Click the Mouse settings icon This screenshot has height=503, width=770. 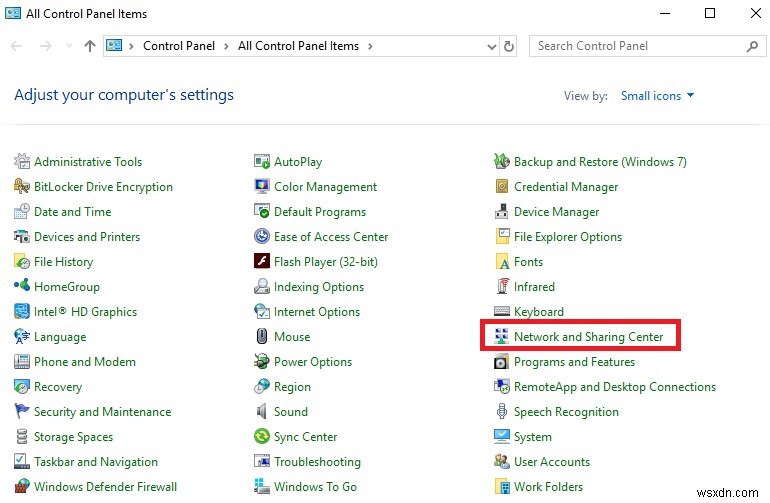coord(262,337)
